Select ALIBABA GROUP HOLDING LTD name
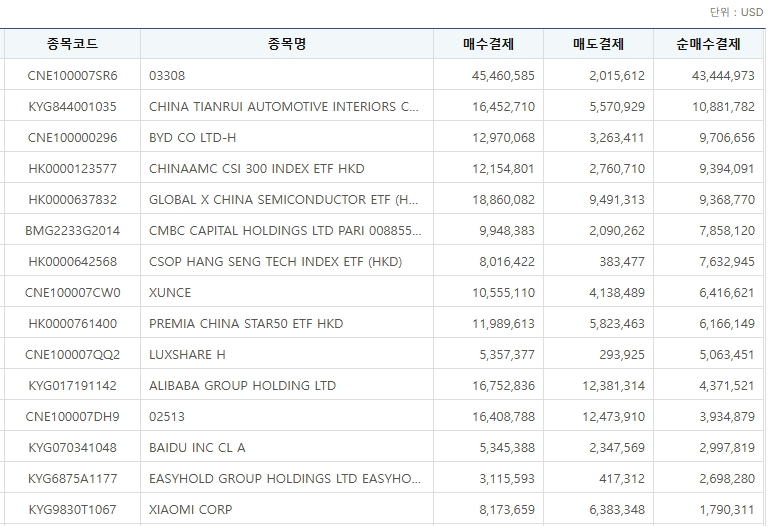 243,385
